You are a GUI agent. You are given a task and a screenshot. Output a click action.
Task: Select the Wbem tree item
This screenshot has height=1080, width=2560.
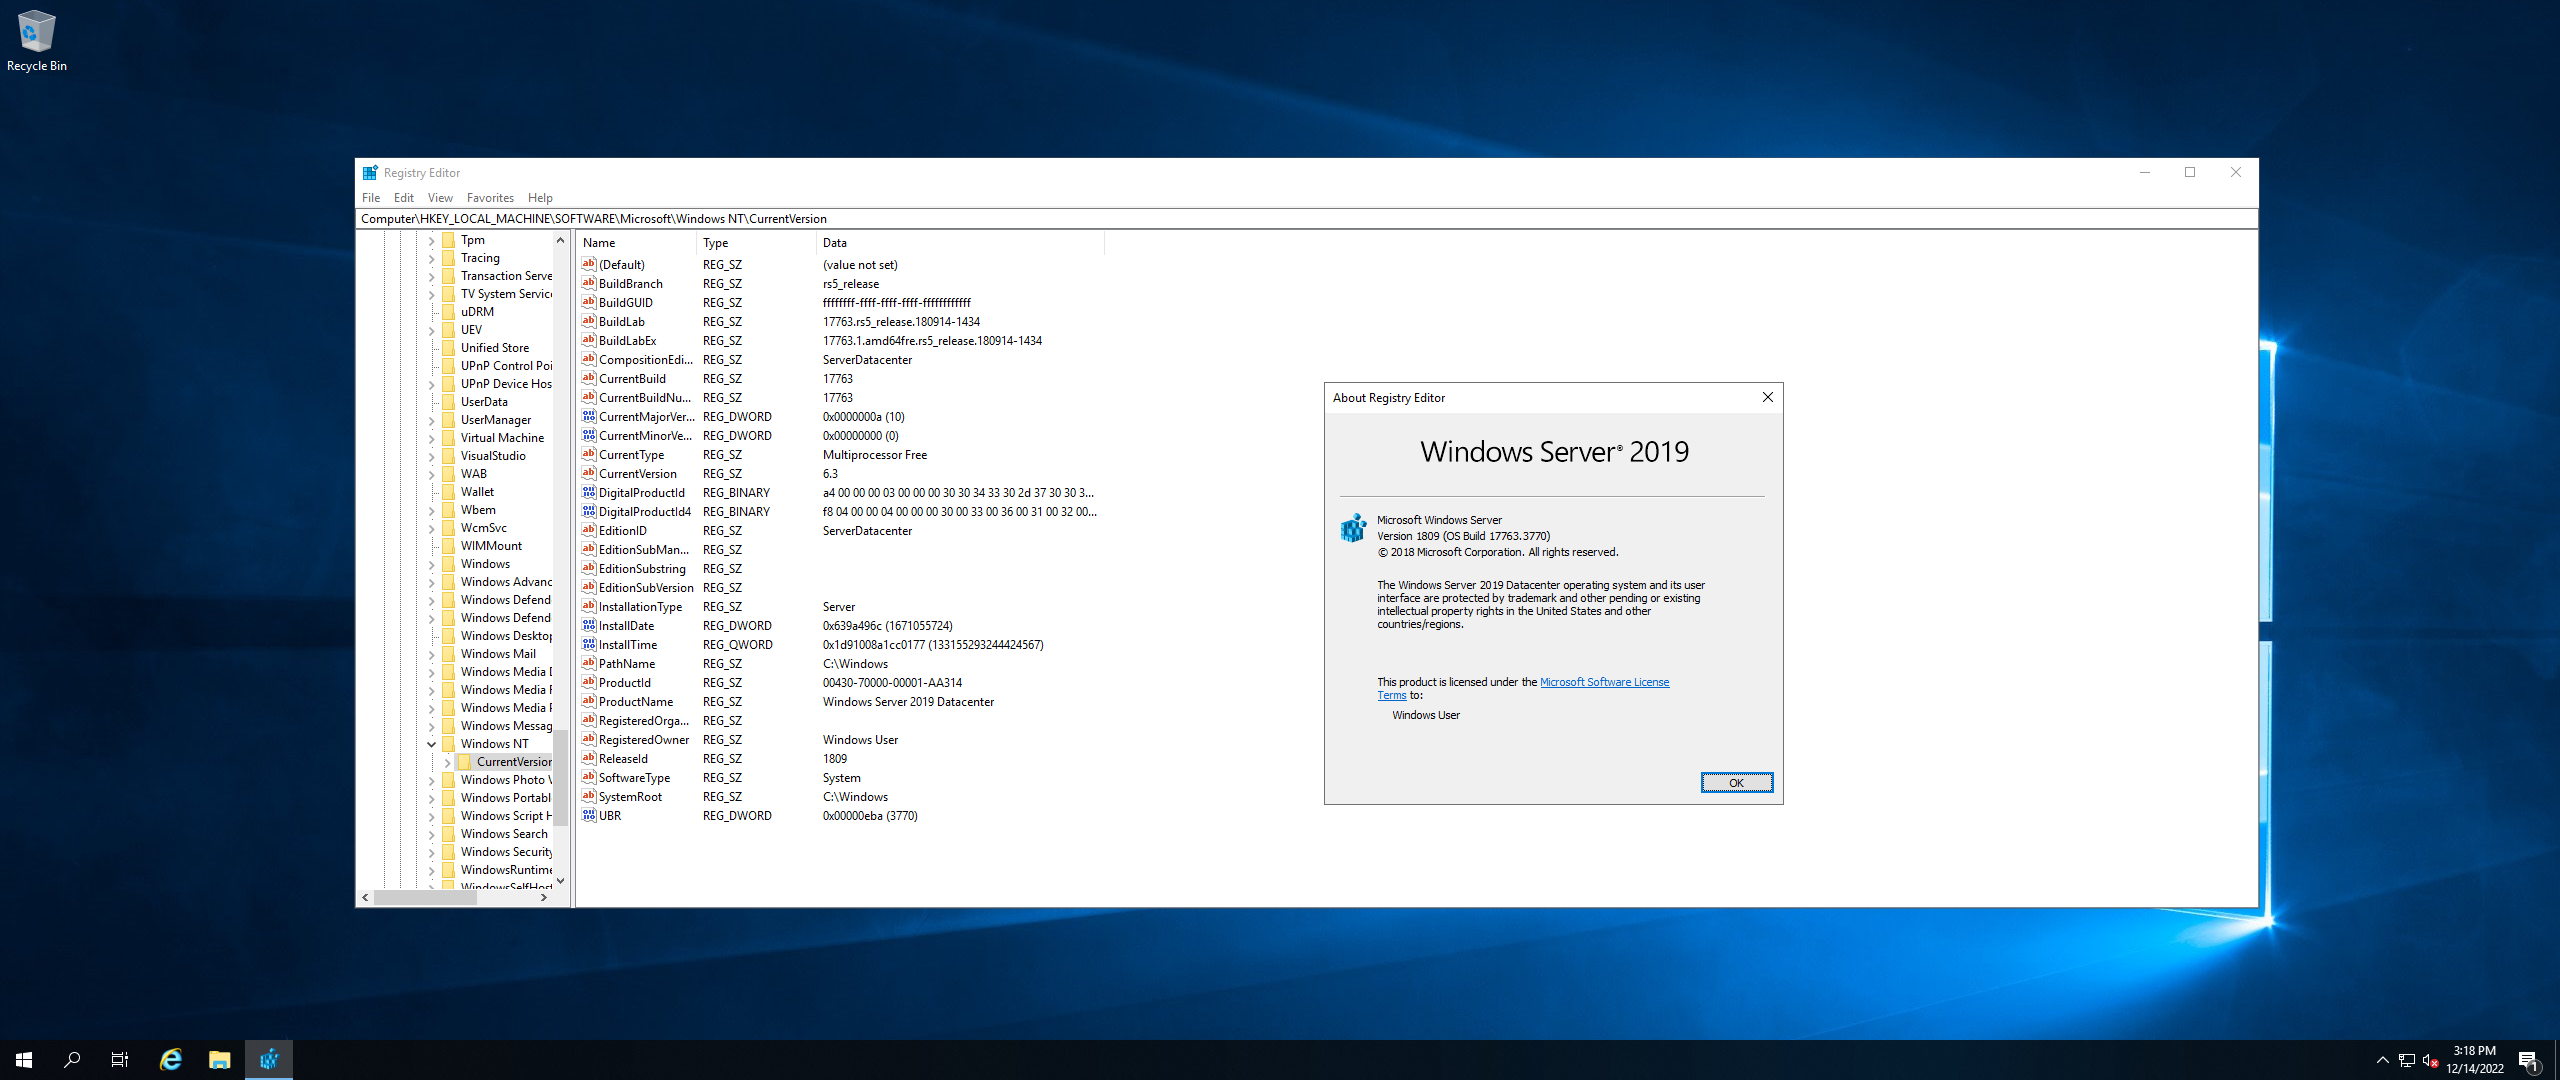(478, 510)
